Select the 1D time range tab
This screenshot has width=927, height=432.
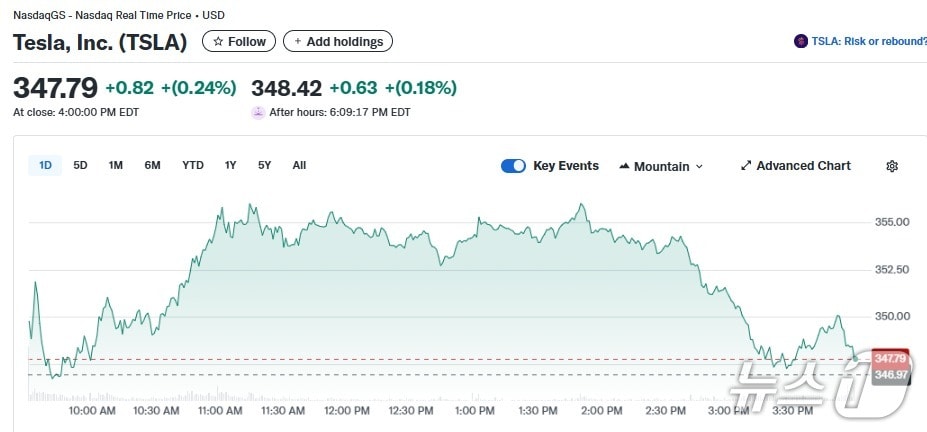(x=45, y=165)
